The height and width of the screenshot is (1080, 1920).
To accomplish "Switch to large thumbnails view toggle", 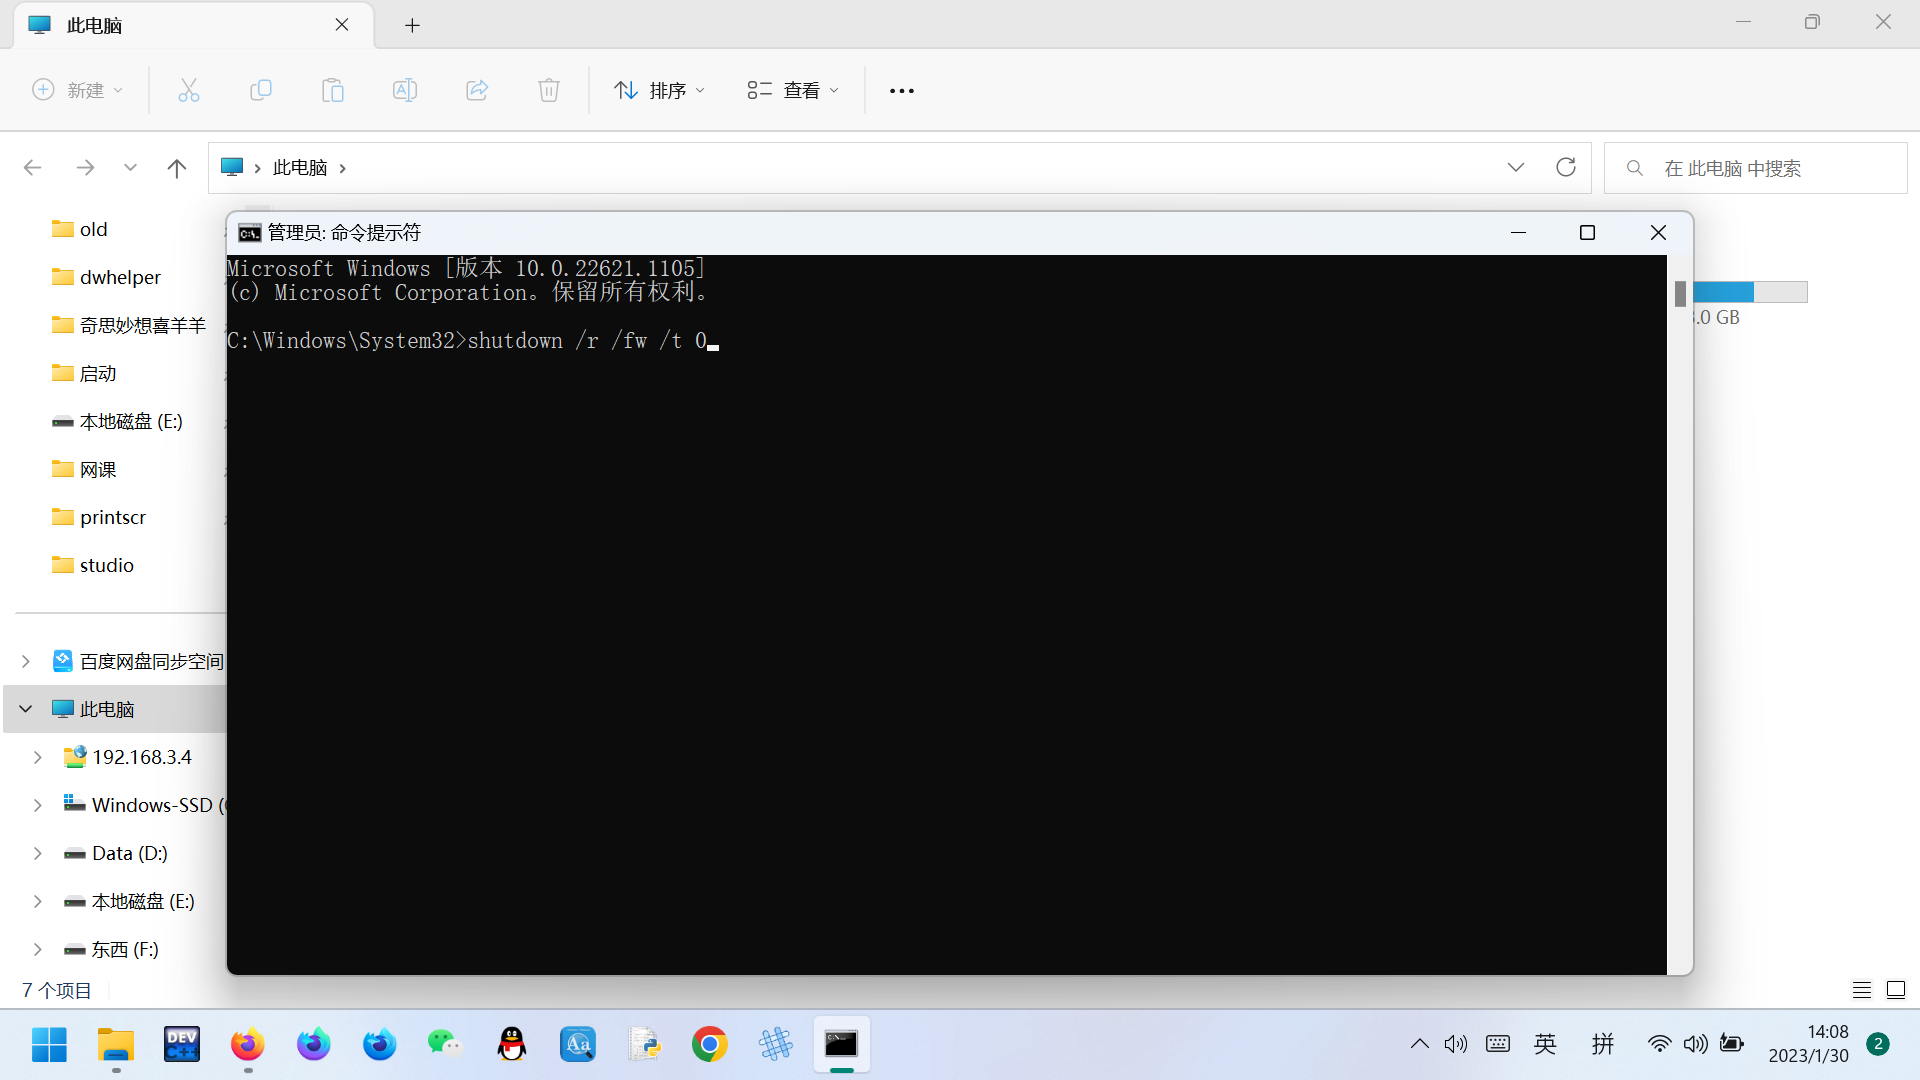I will coord(1895,990).
